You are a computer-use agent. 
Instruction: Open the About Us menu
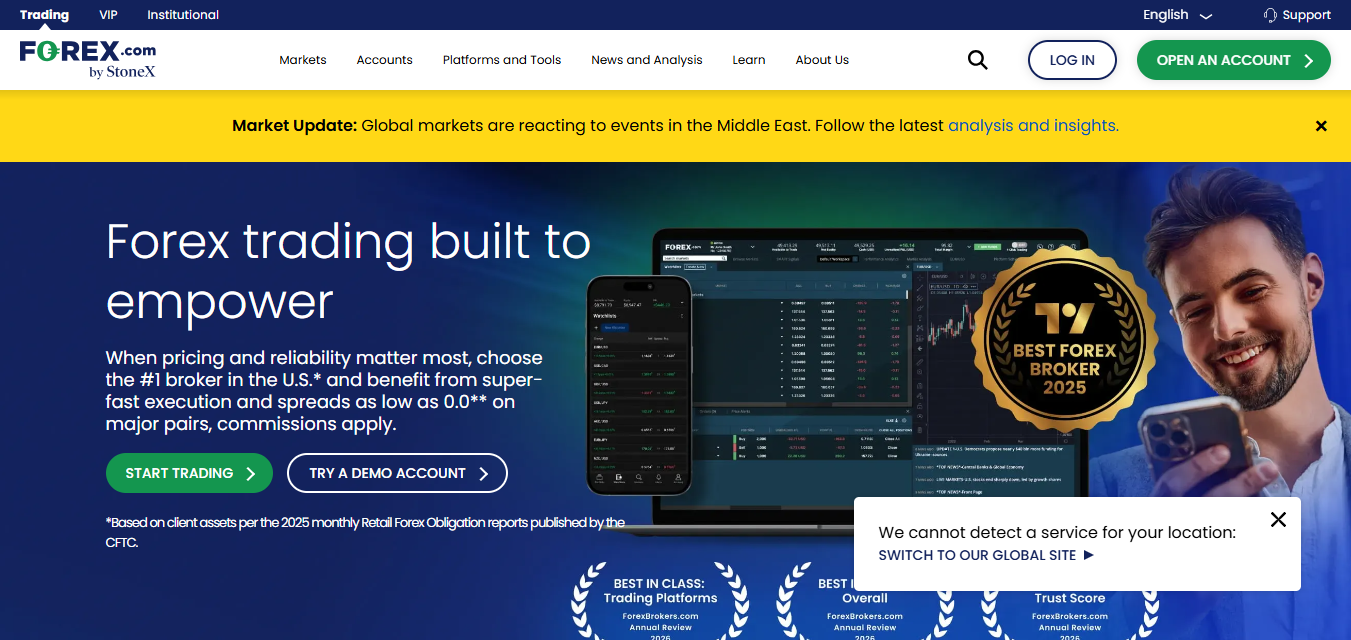tap(822, 60)
